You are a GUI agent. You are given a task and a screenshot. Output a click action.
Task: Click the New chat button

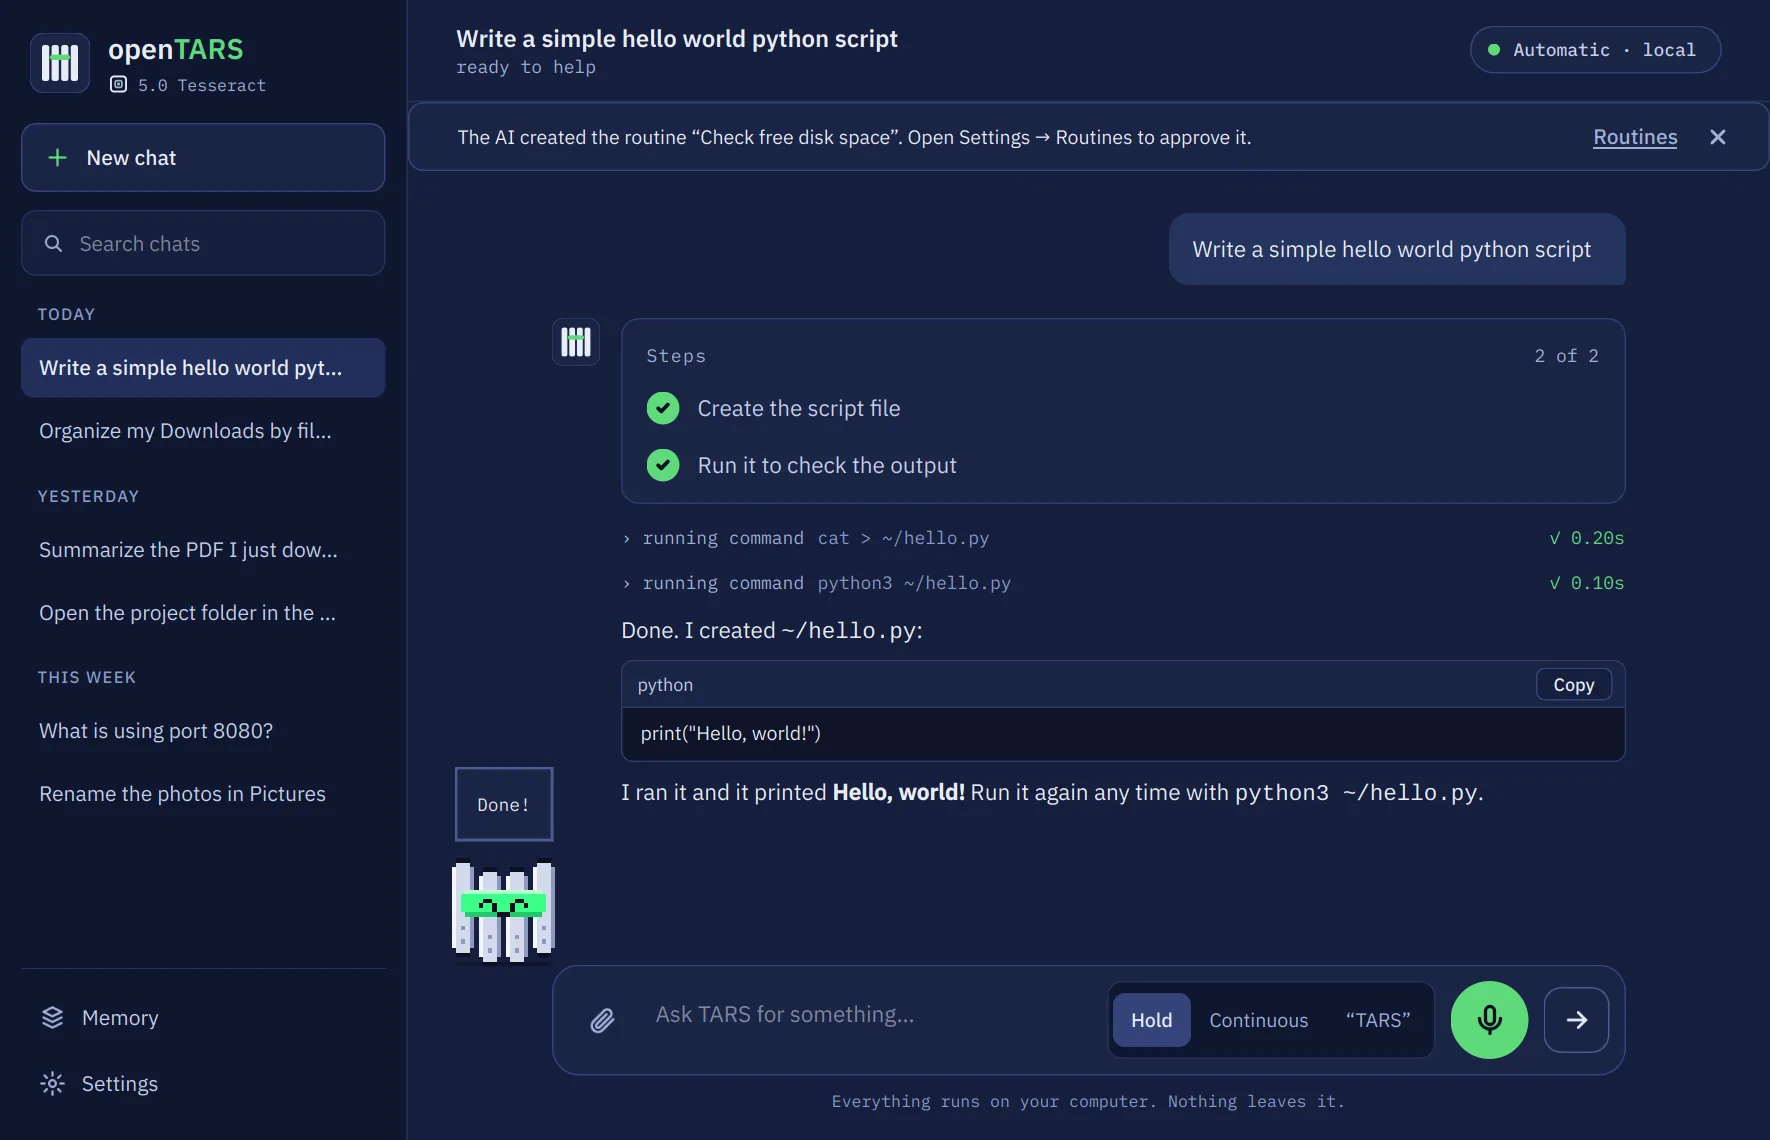[203, 158]
